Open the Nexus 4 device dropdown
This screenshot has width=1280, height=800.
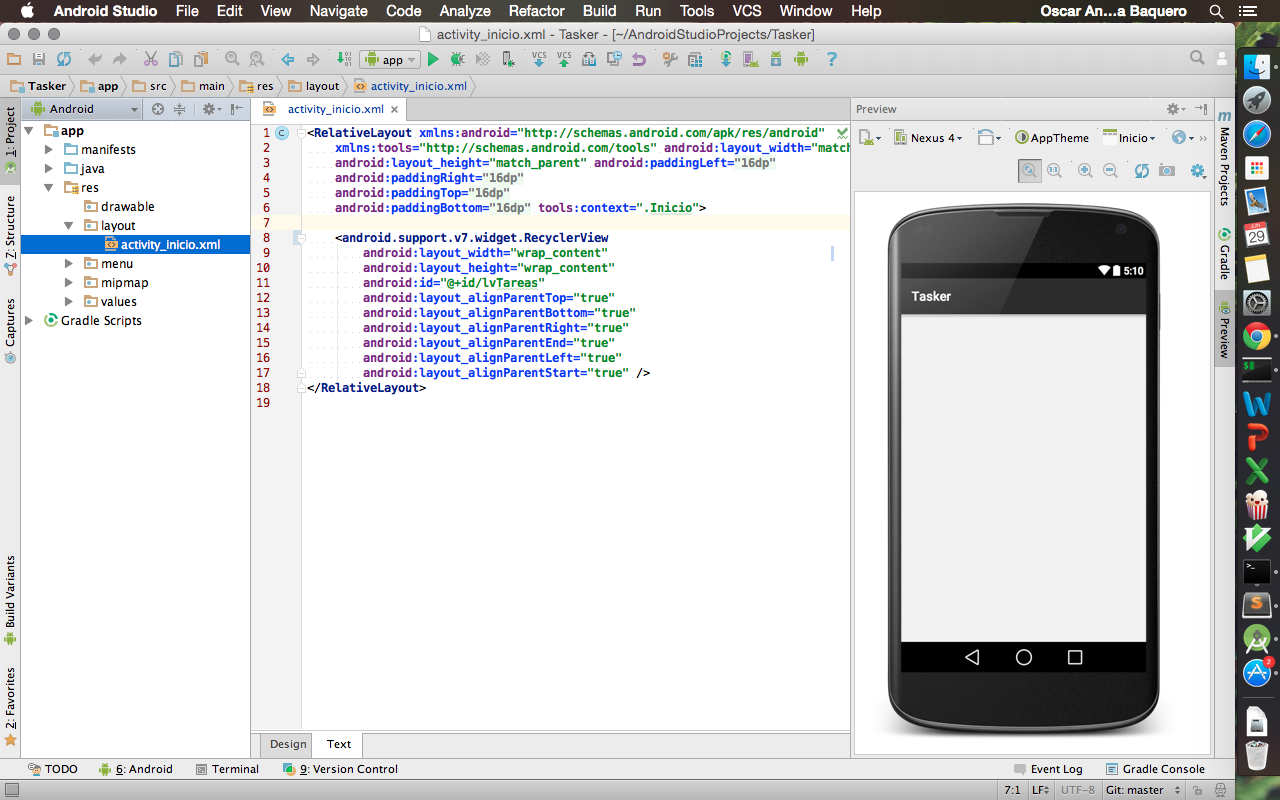pos(928,138)
